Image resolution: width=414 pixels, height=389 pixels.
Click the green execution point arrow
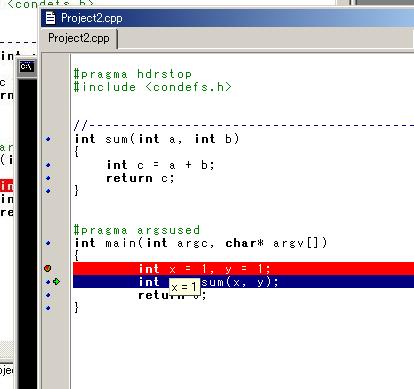tap(56, 282)
